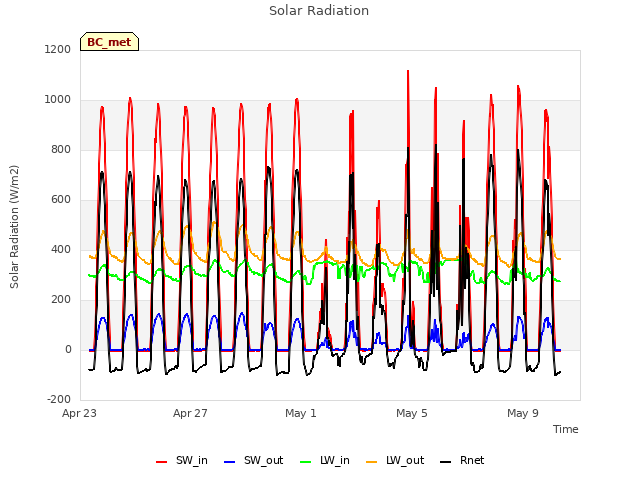640x480 pixels.
Task: Click the 0 y-axis tick label
Action: 68,350
